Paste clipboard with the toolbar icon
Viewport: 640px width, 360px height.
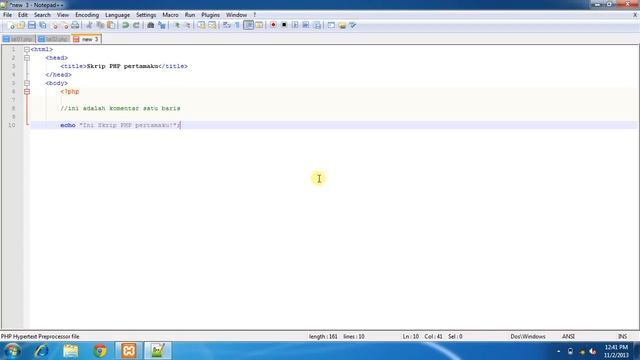[111, 25]
